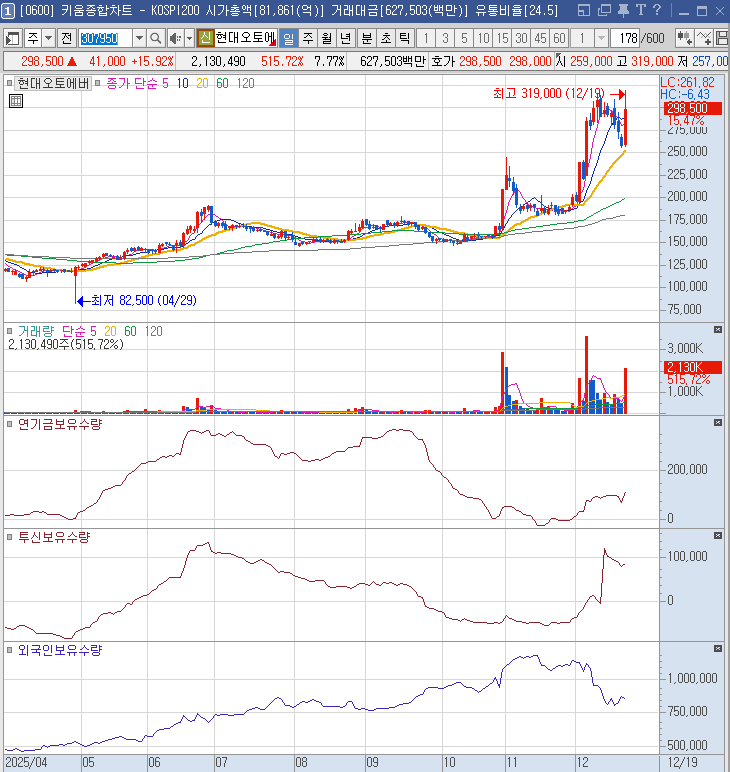Open the stock code dropdown arrow
This screenshot has height=772, width=730.
click(139, 38)
